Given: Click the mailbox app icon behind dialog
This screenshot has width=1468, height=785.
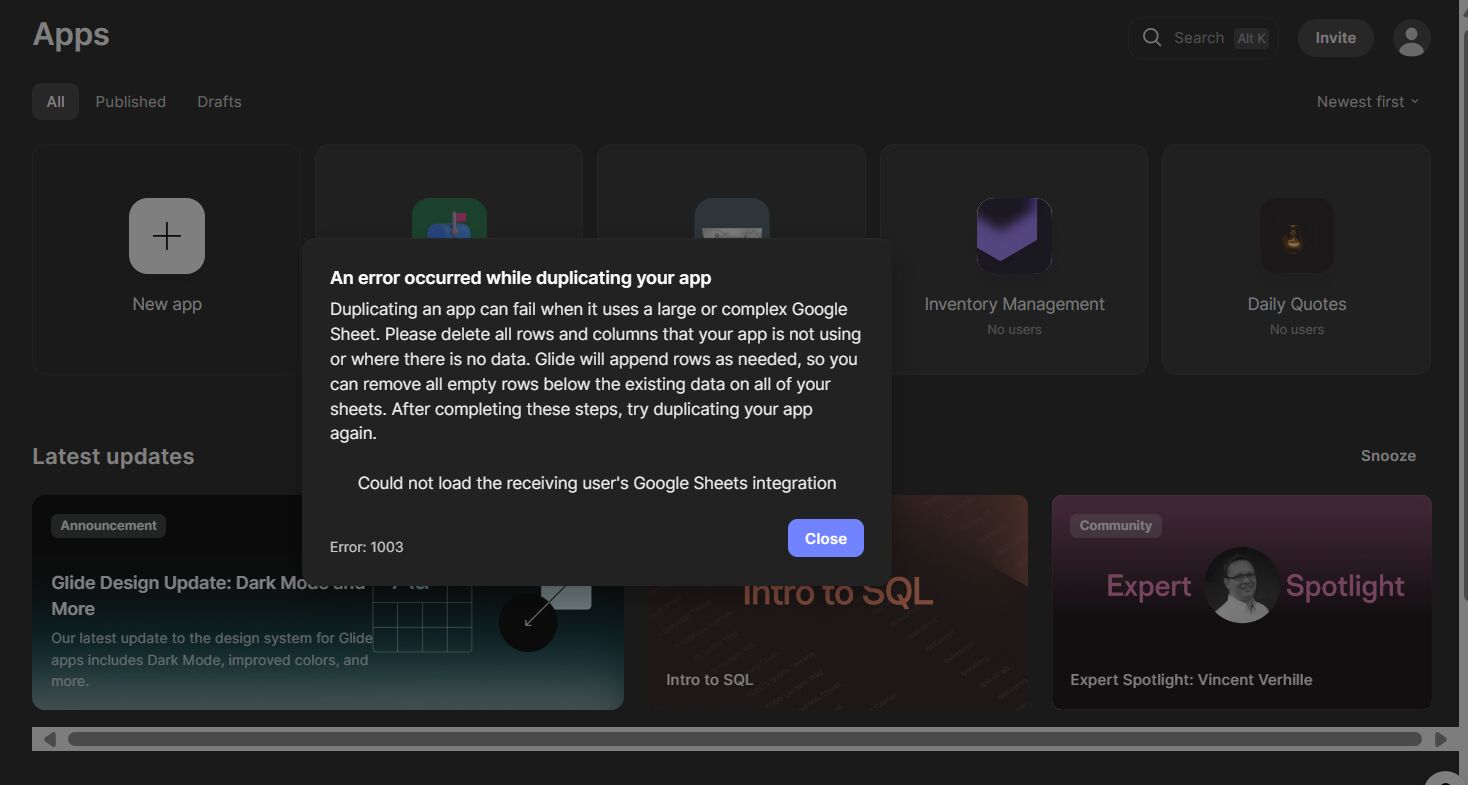Looking at the screenshot, I should [449, 219].
